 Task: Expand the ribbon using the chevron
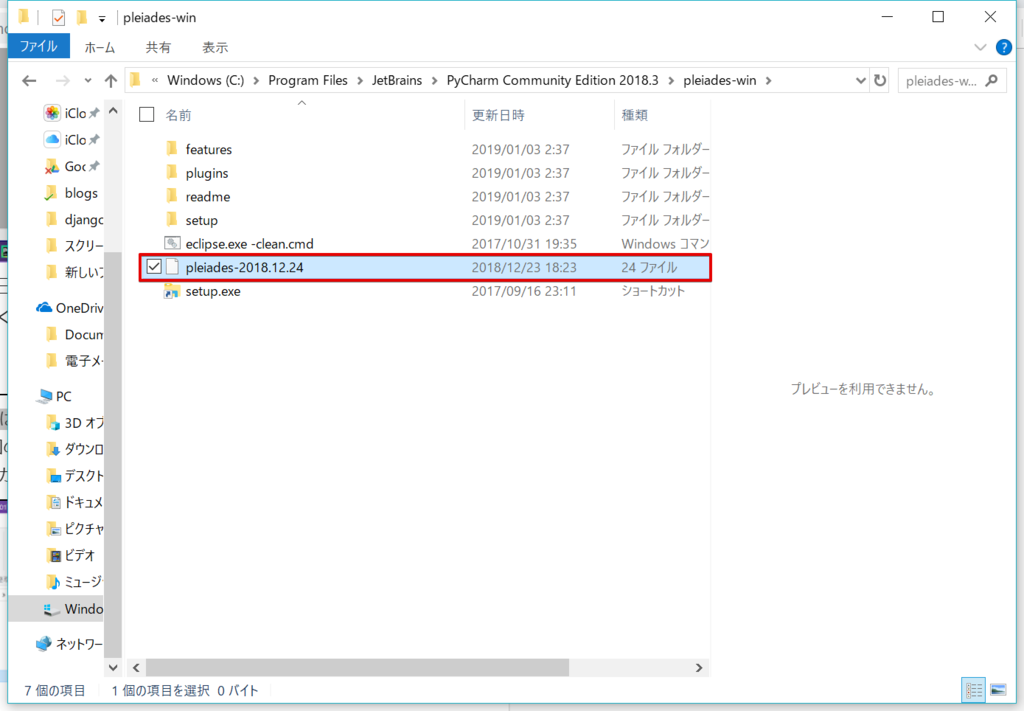pos(980,47)
